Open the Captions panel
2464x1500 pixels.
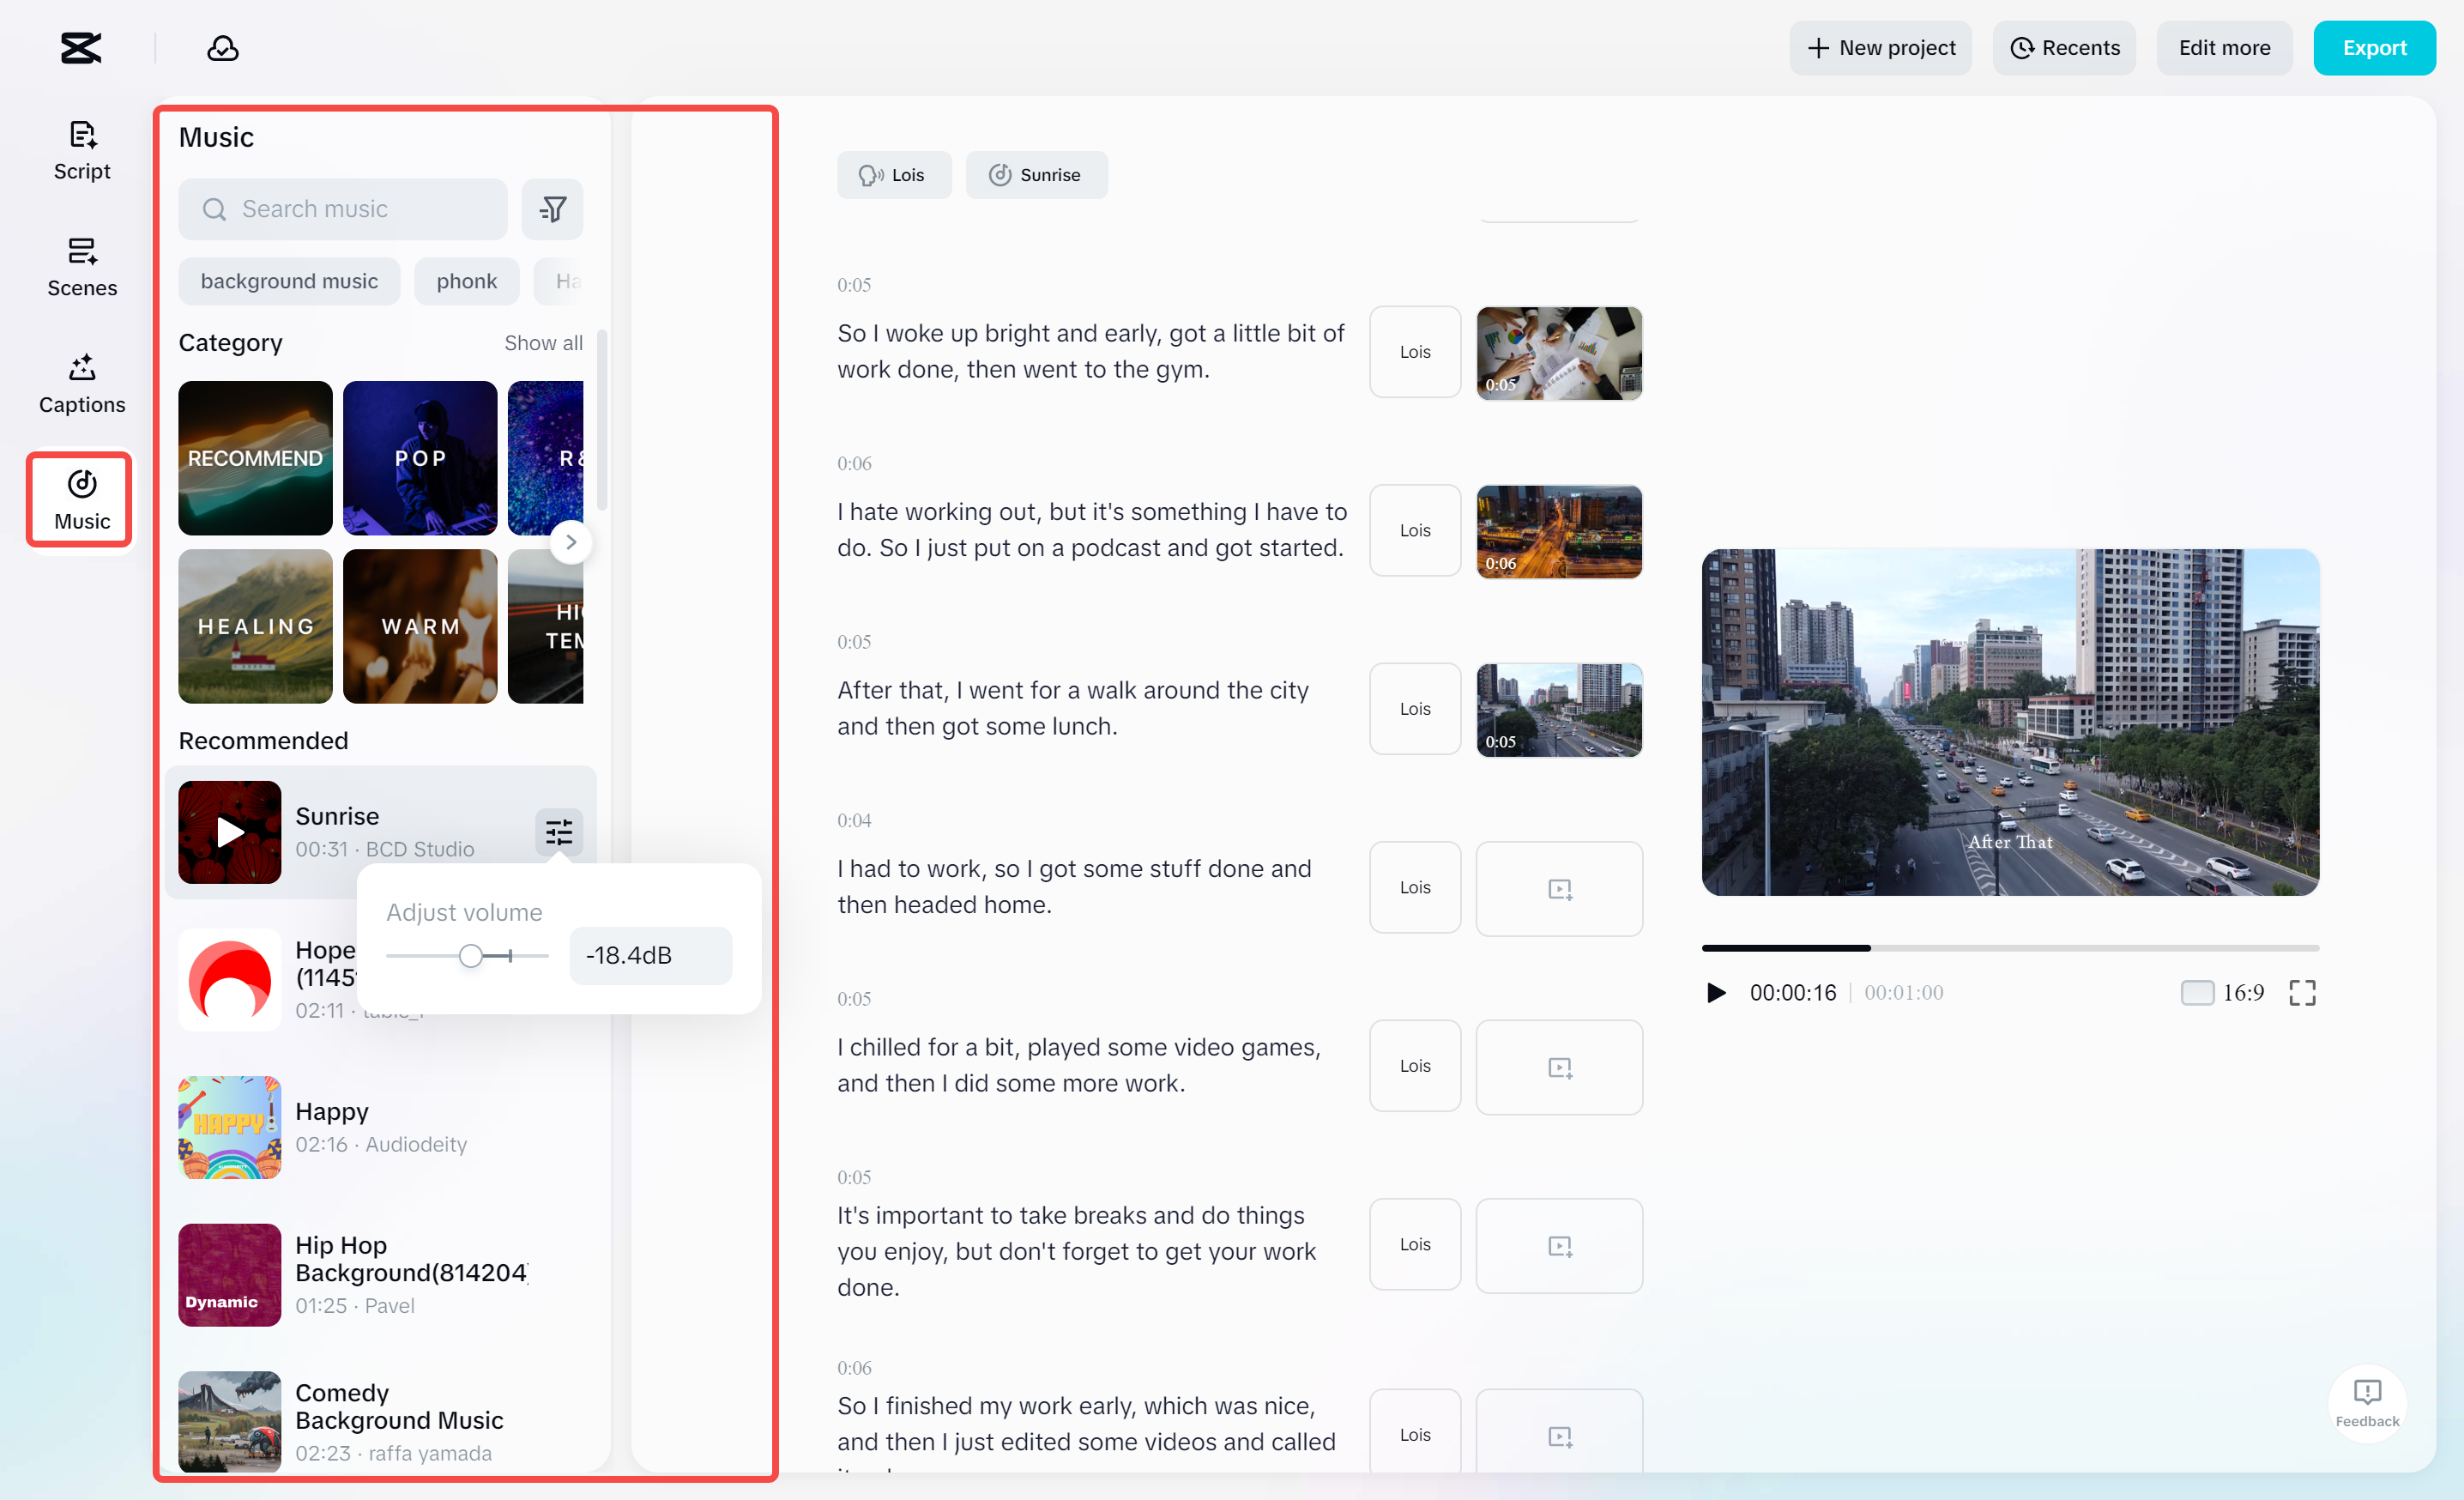coord(81,384)
